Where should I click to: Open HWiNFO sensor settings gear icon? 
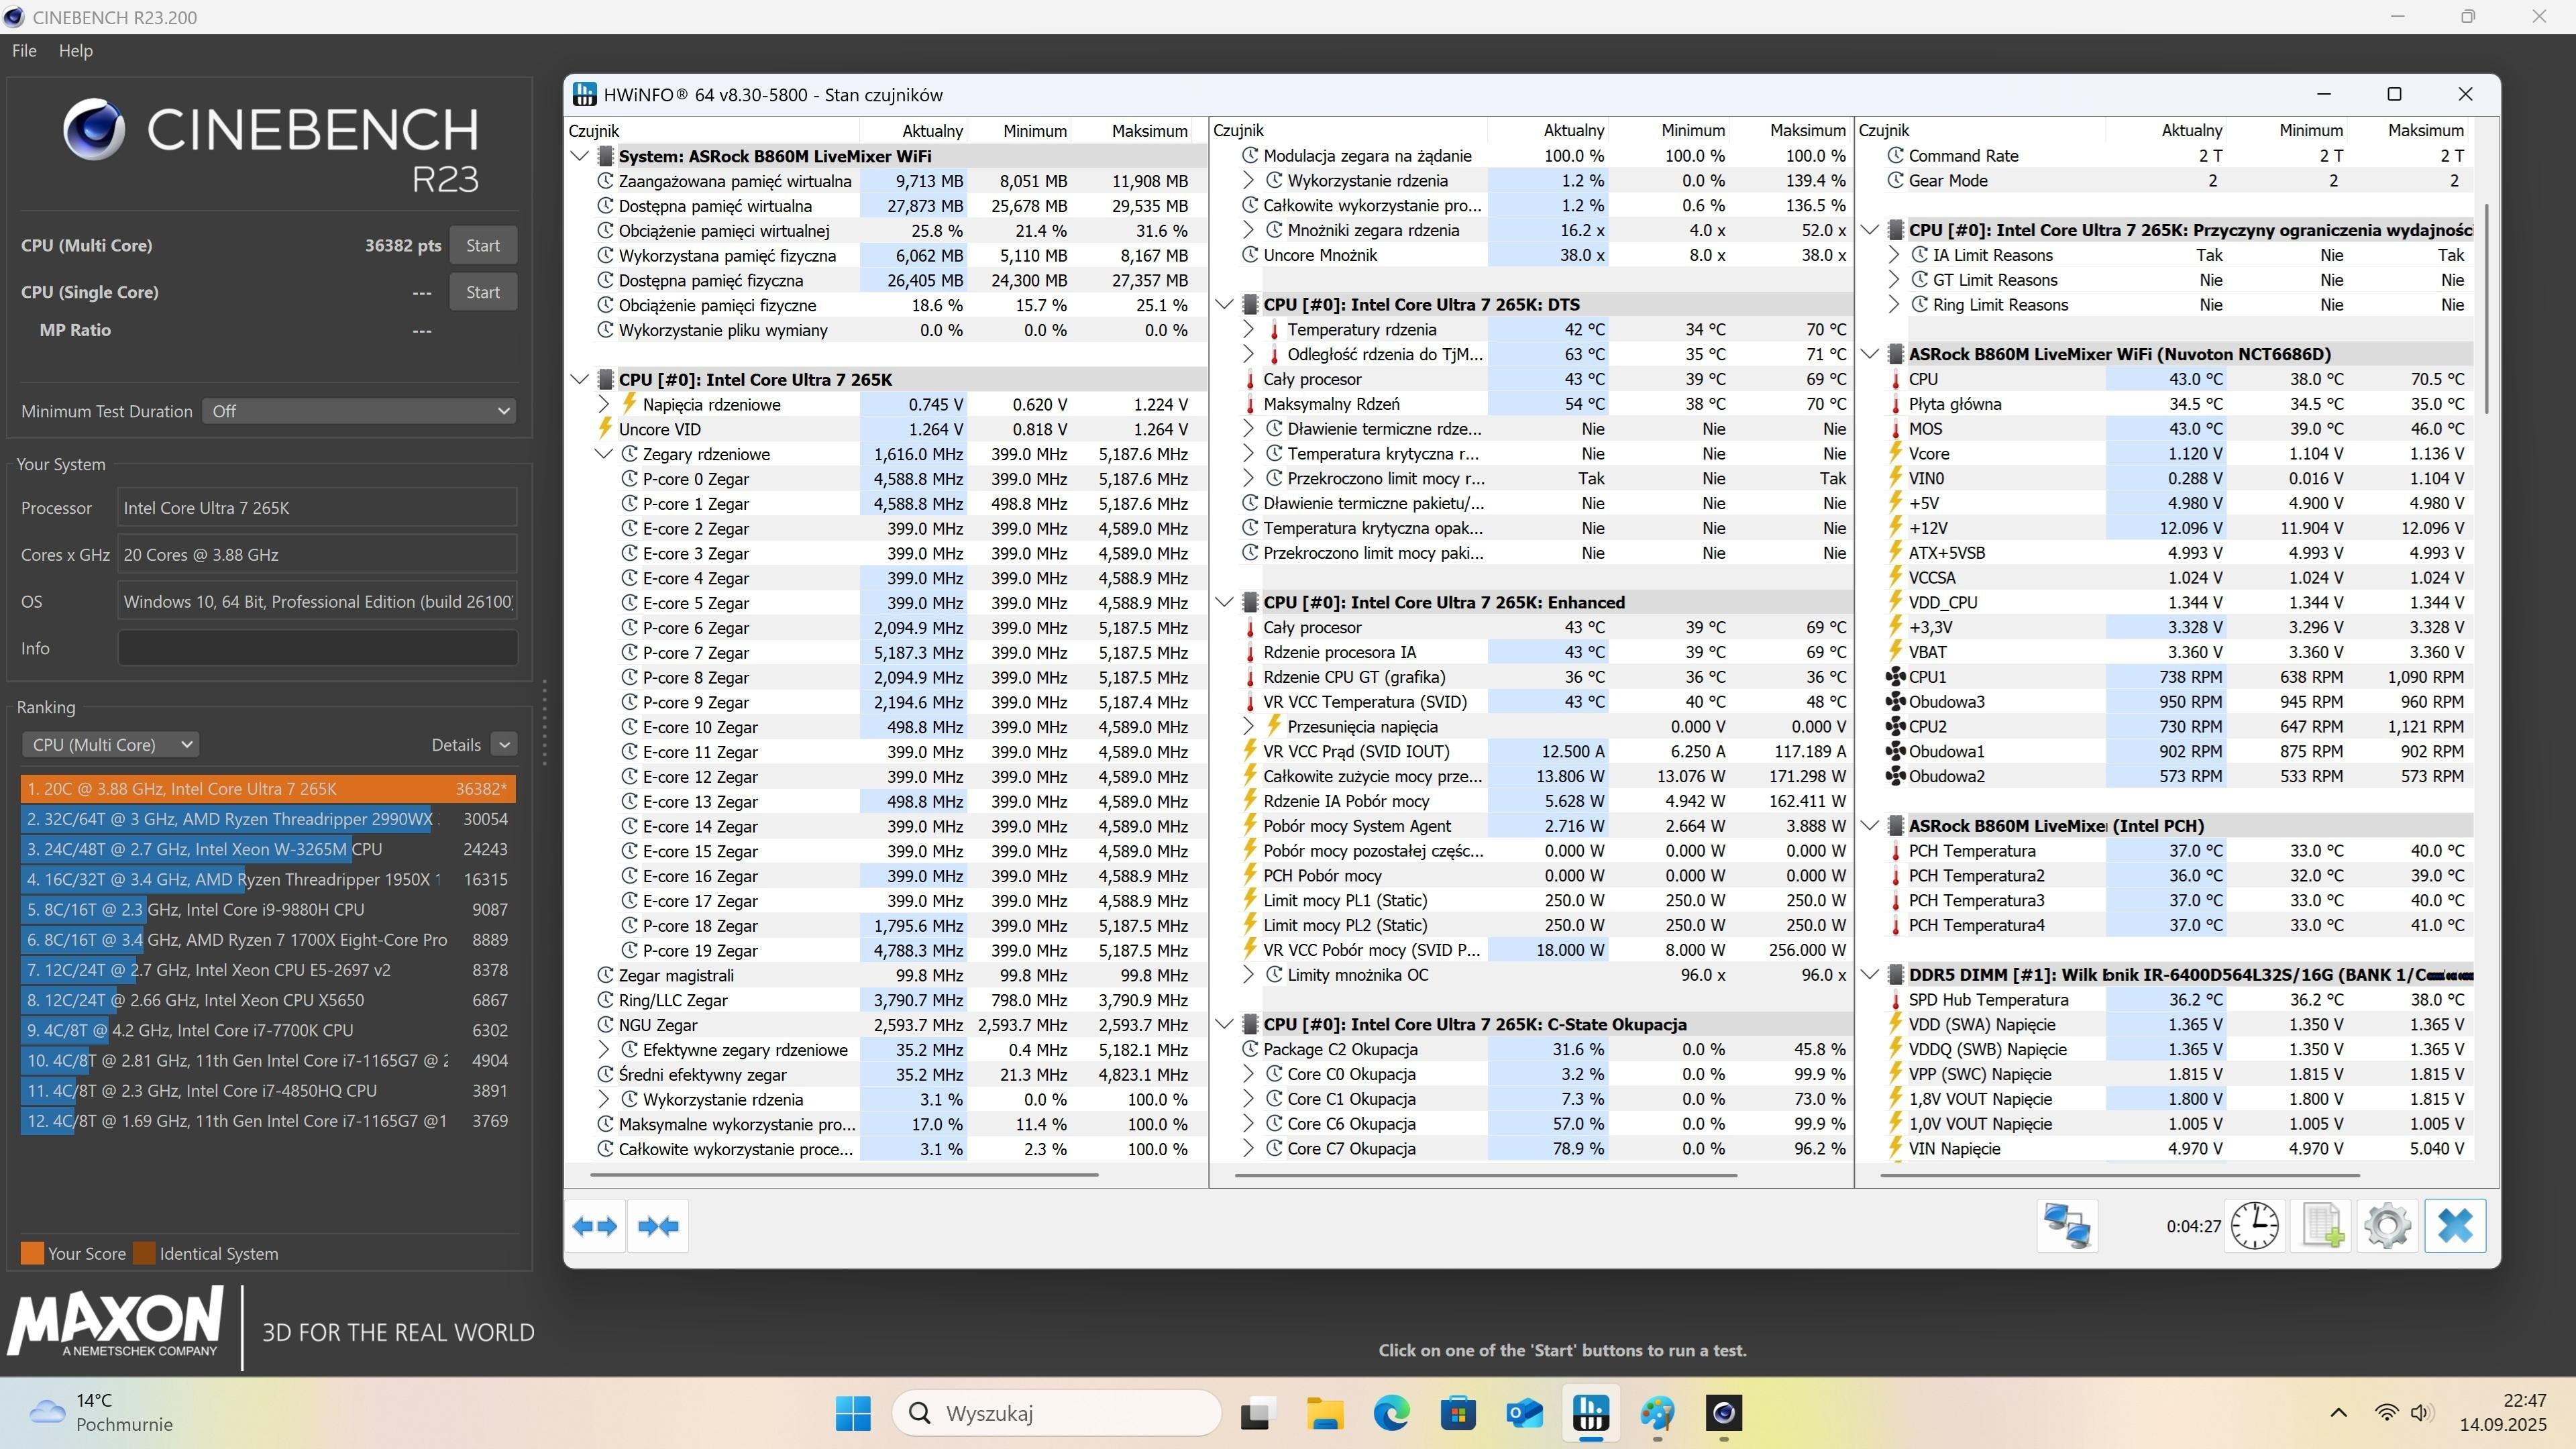[2388, 1226]
